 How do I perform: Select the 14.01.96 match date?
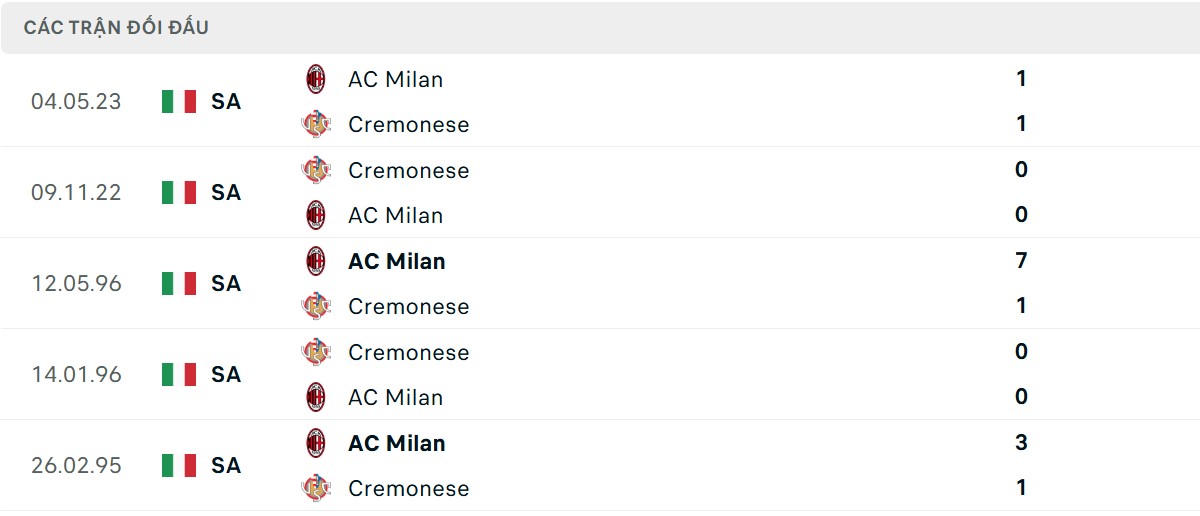pos(76,374)
